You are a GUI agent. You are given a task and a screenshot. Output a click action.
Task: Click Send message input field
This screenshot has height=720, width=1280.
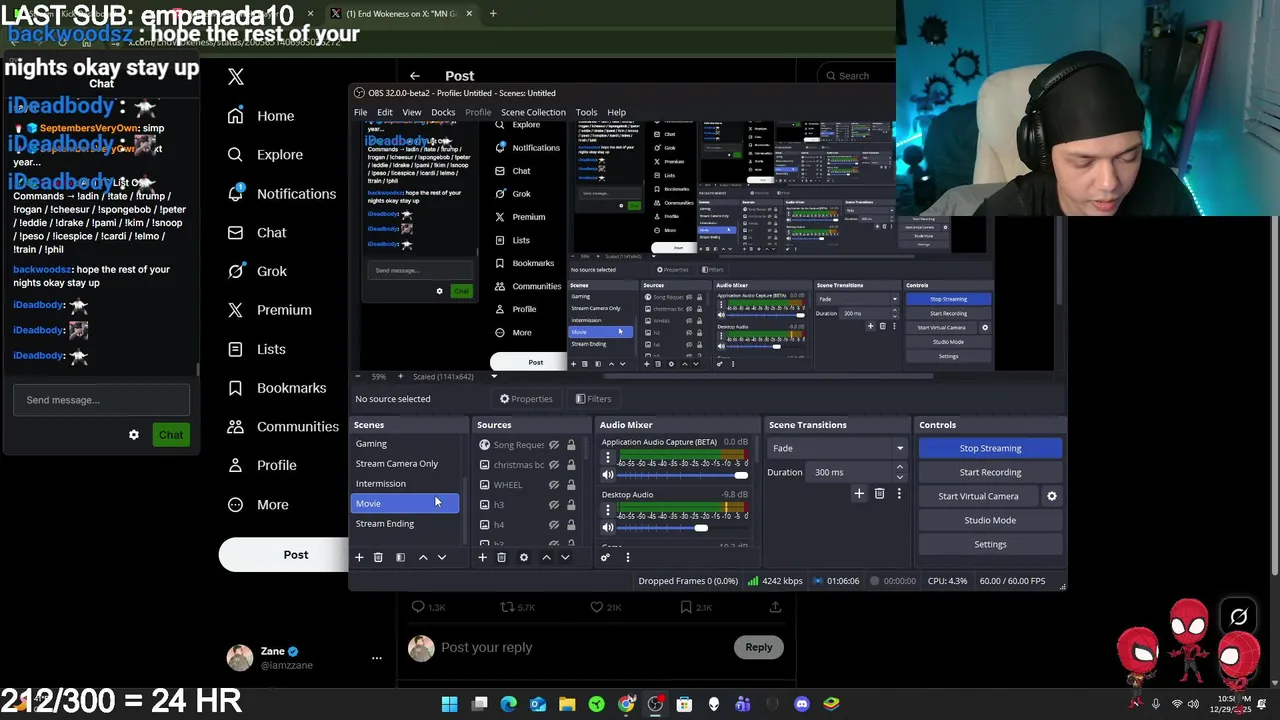[101, 400]
